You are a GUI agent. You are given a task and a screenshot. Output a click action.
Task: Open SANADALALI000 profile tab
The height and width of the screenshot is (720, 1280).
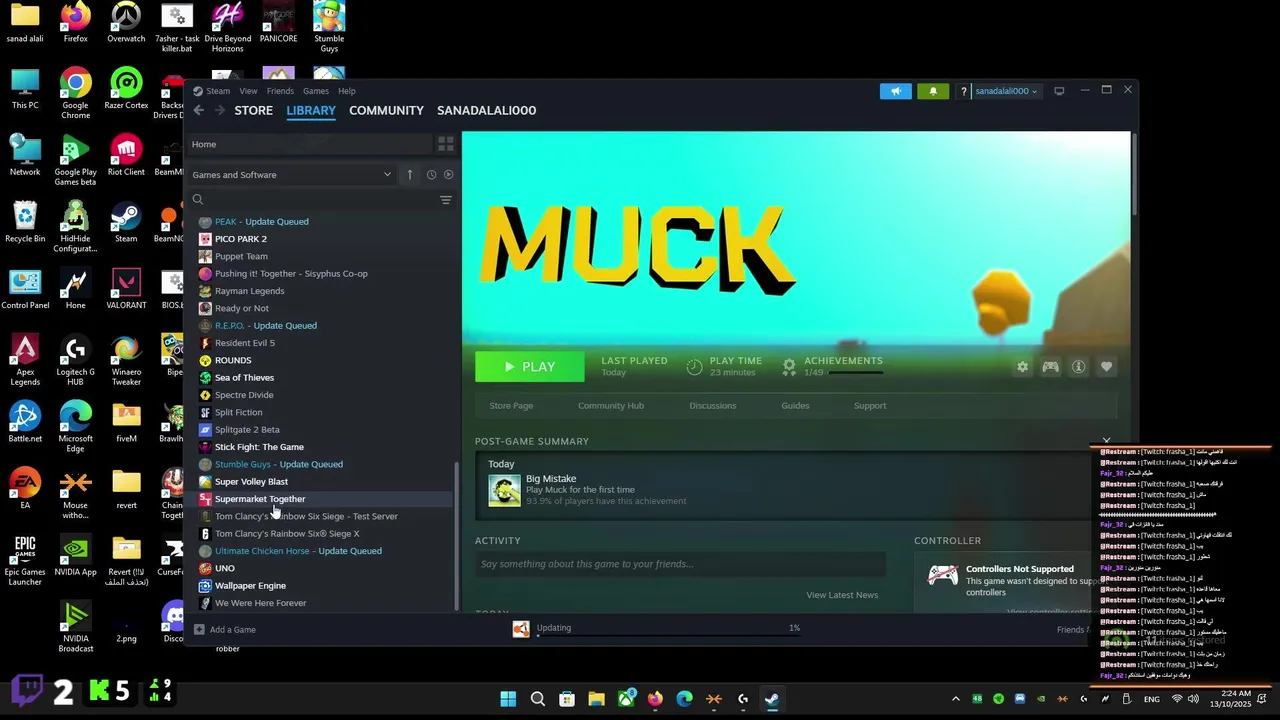point(486,110)
